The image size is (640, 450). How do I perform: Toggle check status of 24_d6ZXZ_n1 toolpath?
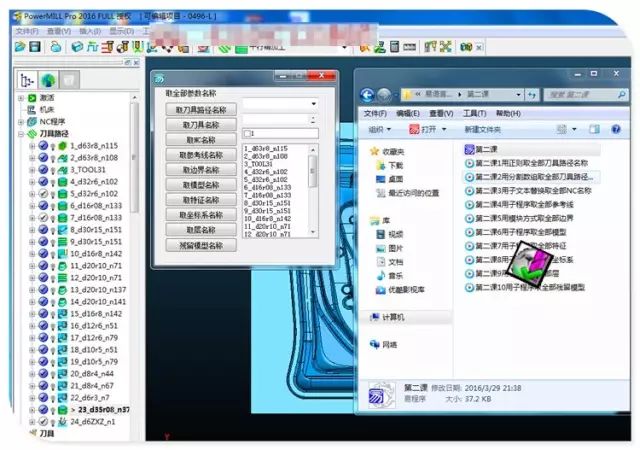click(43, 421)
